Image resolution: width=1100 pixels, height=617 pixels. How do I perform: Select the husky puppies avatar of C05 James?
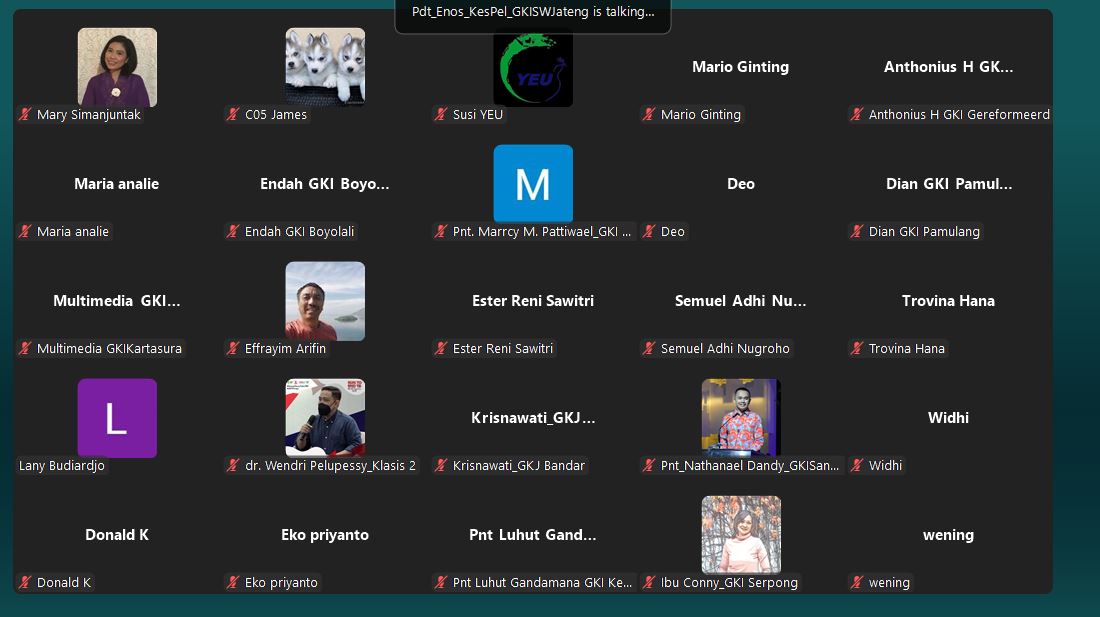pyautogui.click(x=326, y=67)
